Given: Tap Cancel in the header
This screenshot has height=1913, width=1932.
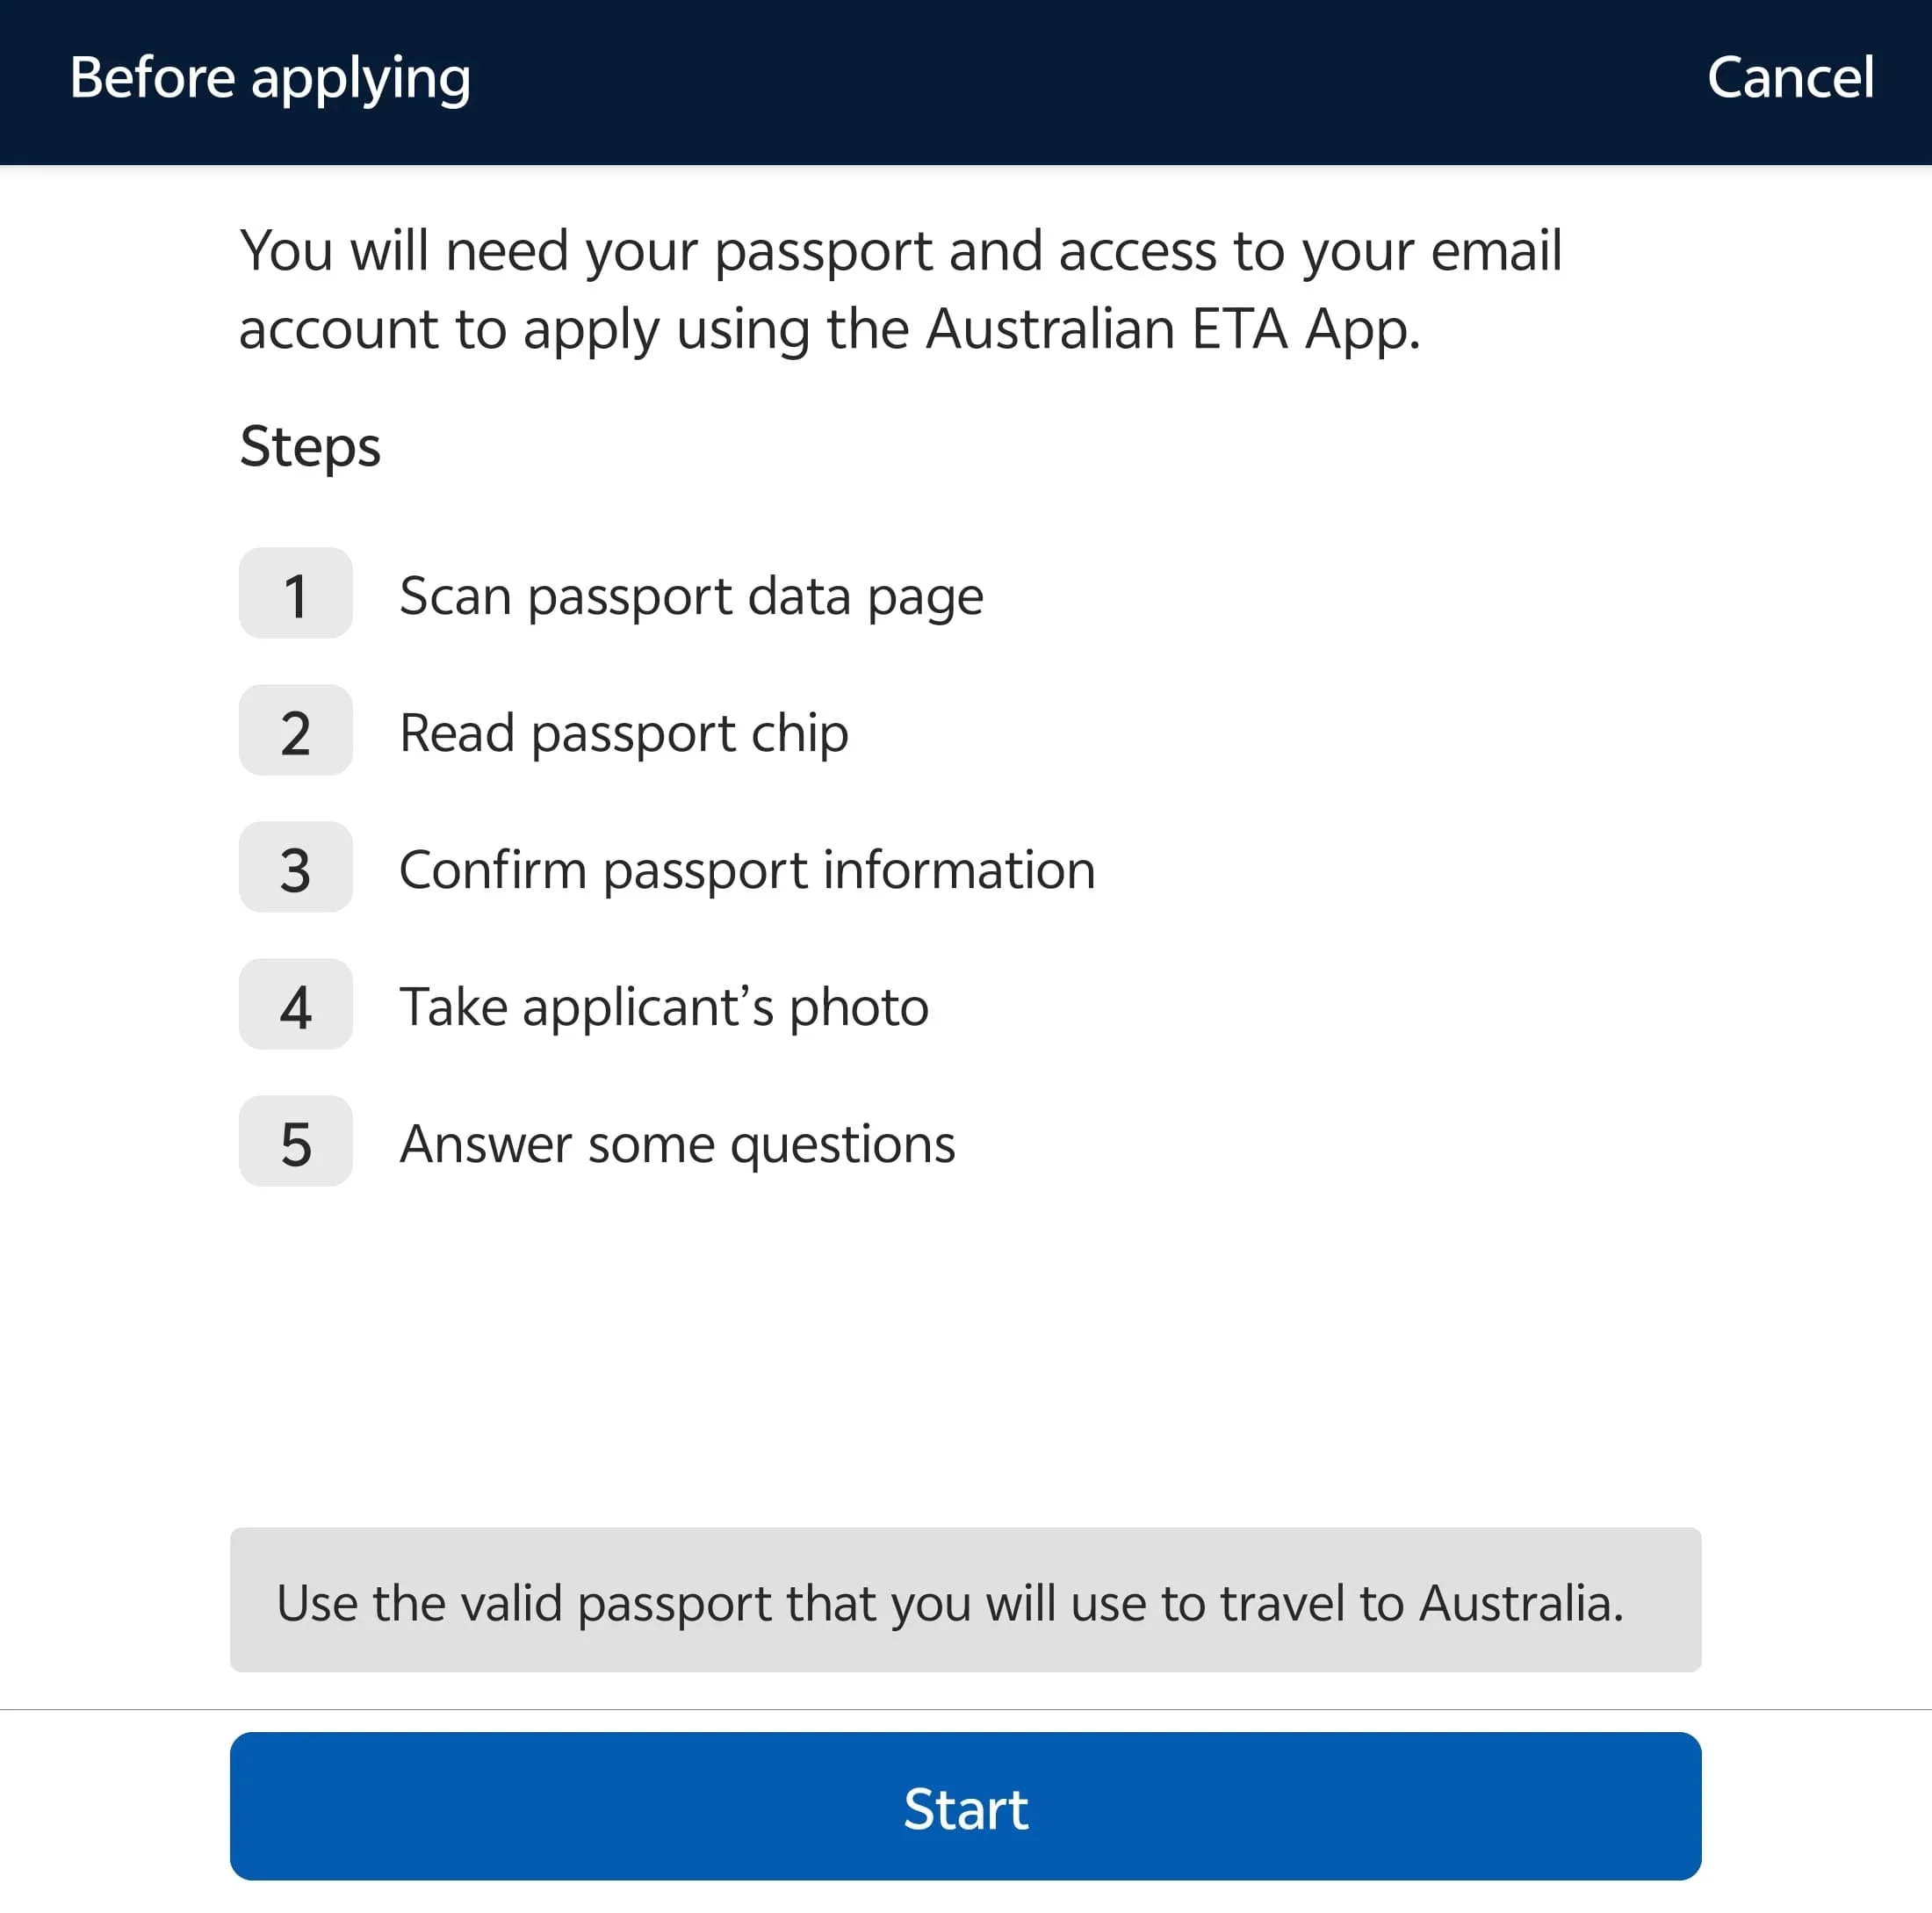Looking at the screenshot, I should coord(1789,78).
